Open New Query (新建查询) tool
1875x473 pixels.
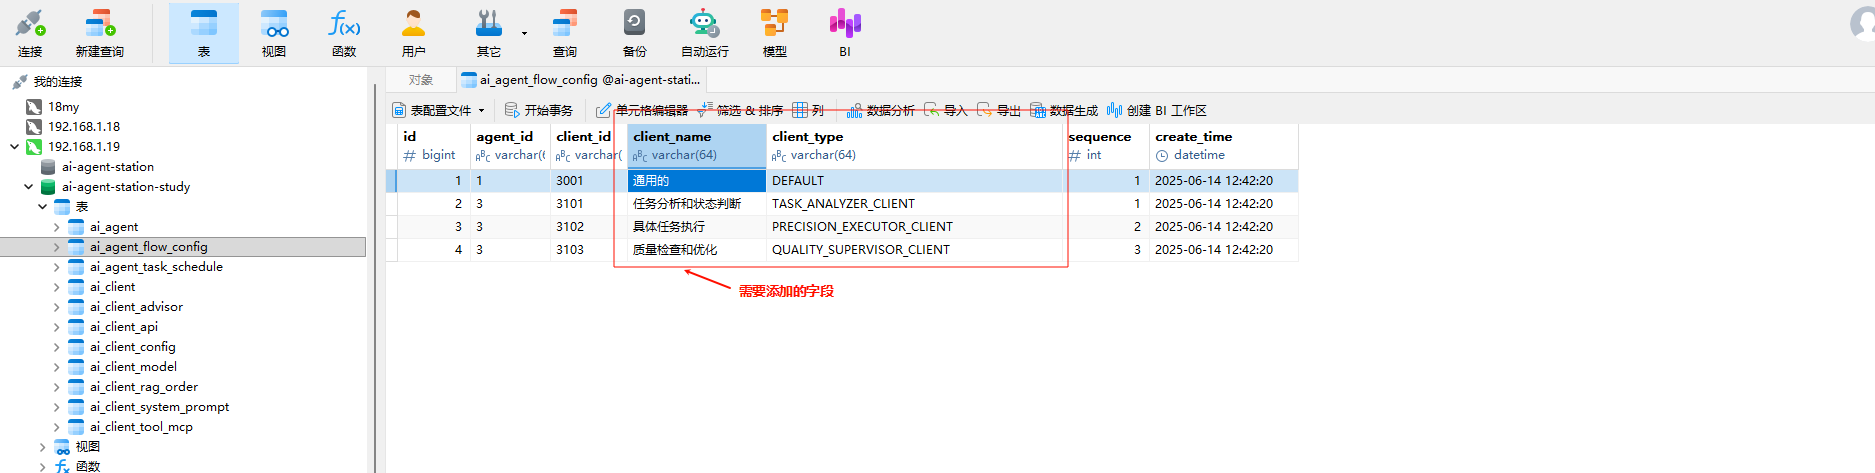[99, 33]
